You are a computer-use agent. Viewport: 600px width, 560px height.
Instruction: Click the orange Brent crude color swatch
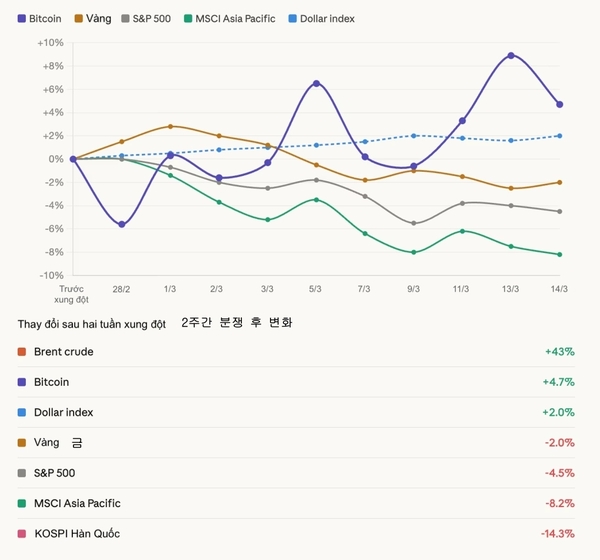23,352
